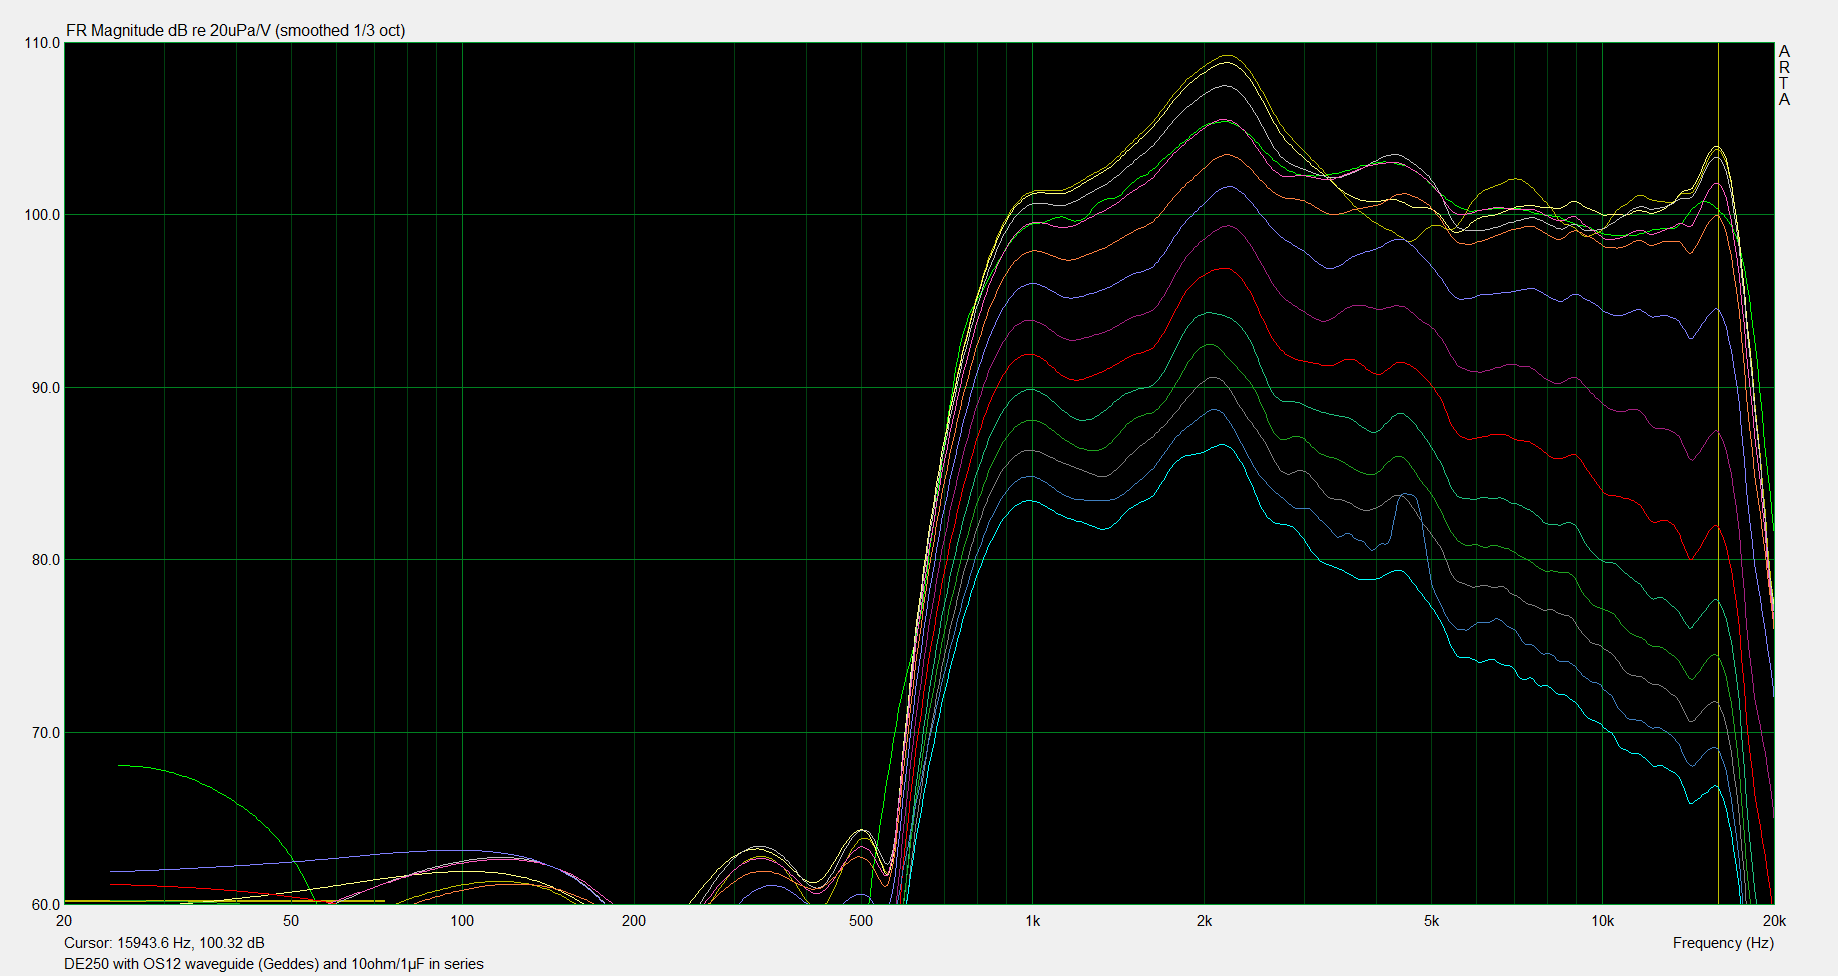Image resolution: width=1838 pixels, height=976 pixels.
Task: Click the 110.0 y-axis label
Action: coord(42,43)
